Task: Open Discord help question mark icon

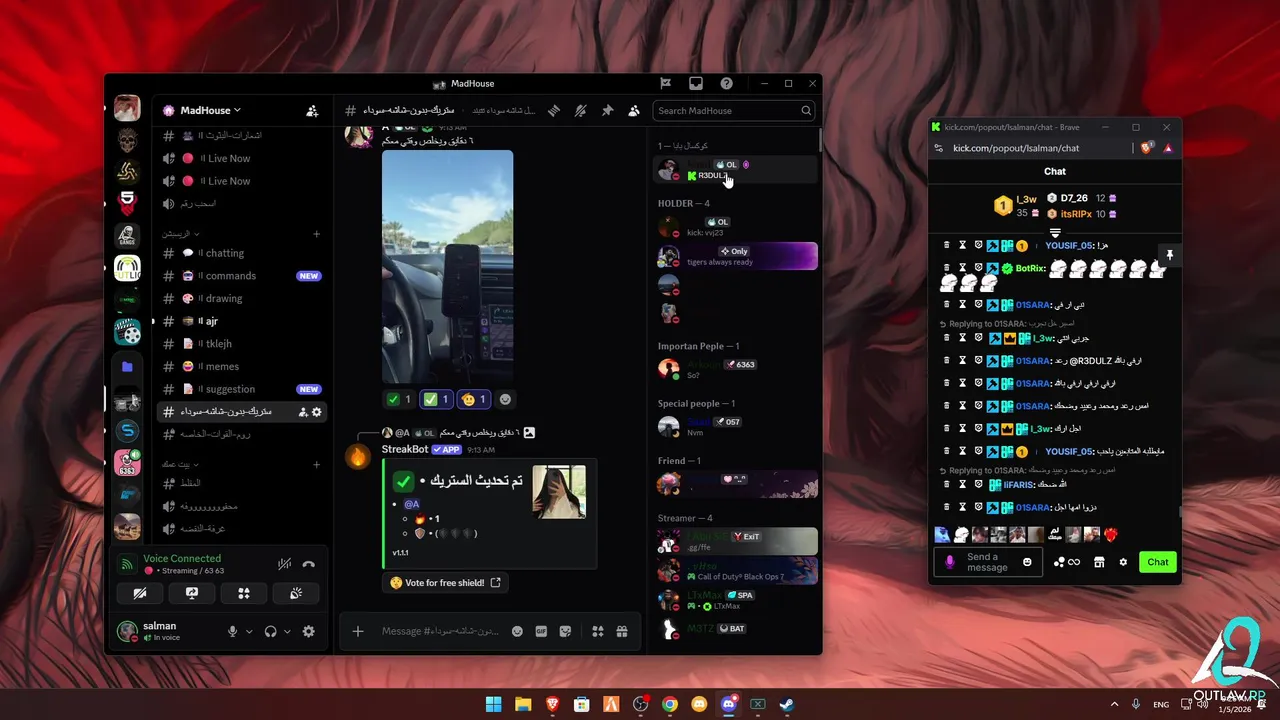Action: pos(727,84)
